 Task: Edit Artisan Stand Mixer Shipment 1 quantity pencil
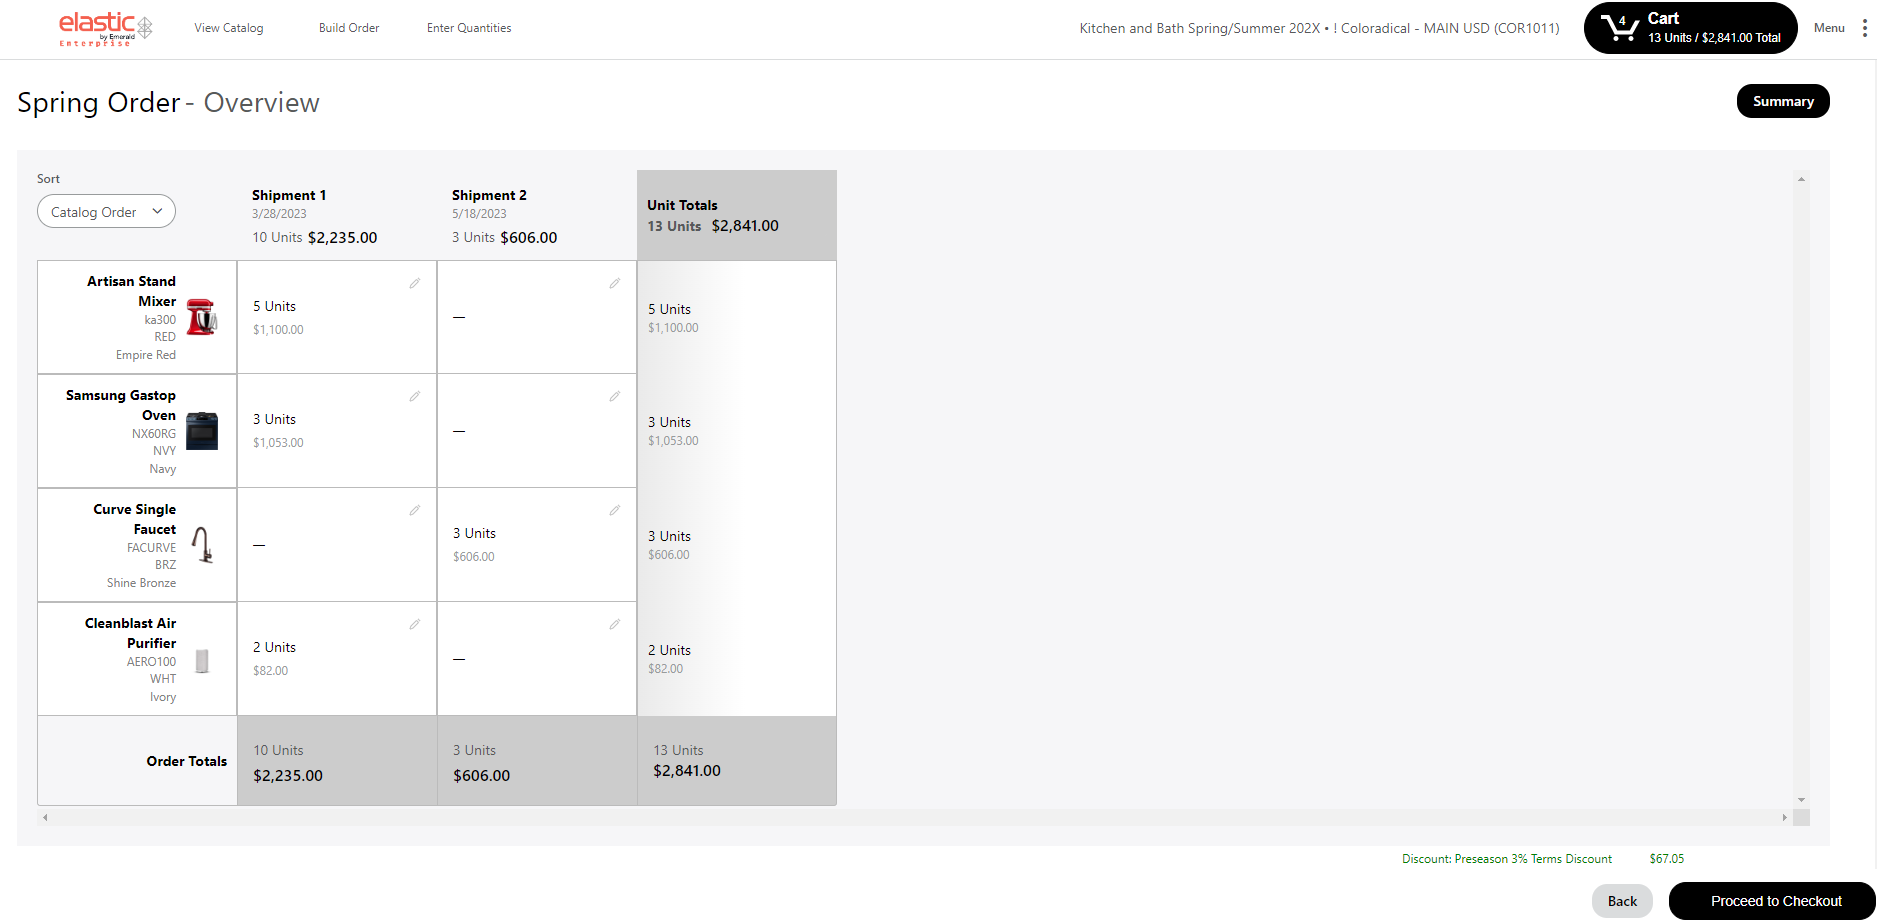point(414,284)
